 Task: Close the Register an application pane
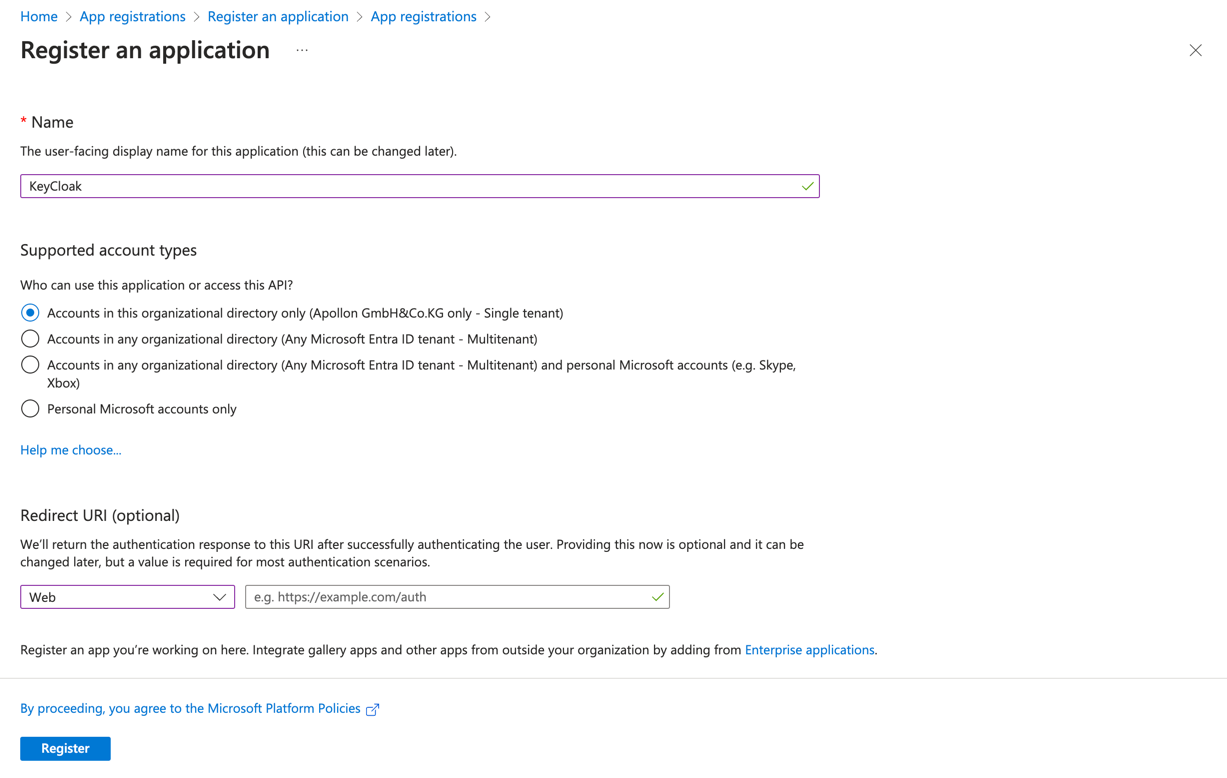click(1195, 50)
